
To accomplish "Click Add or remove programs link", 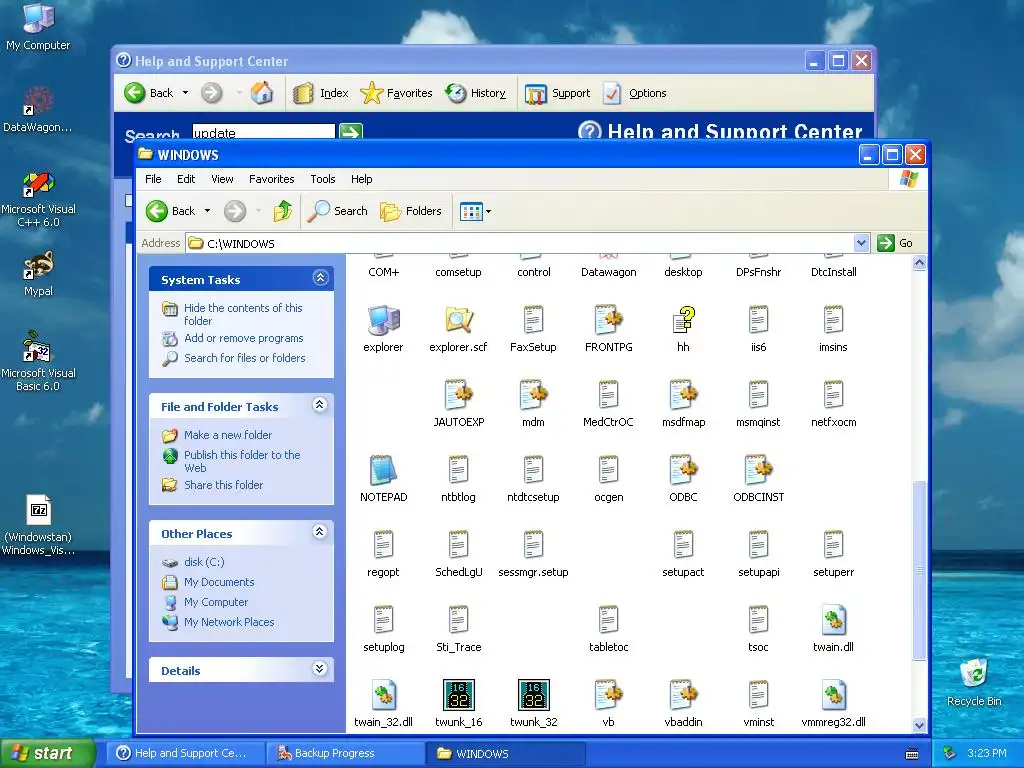I will click(244, 338).
